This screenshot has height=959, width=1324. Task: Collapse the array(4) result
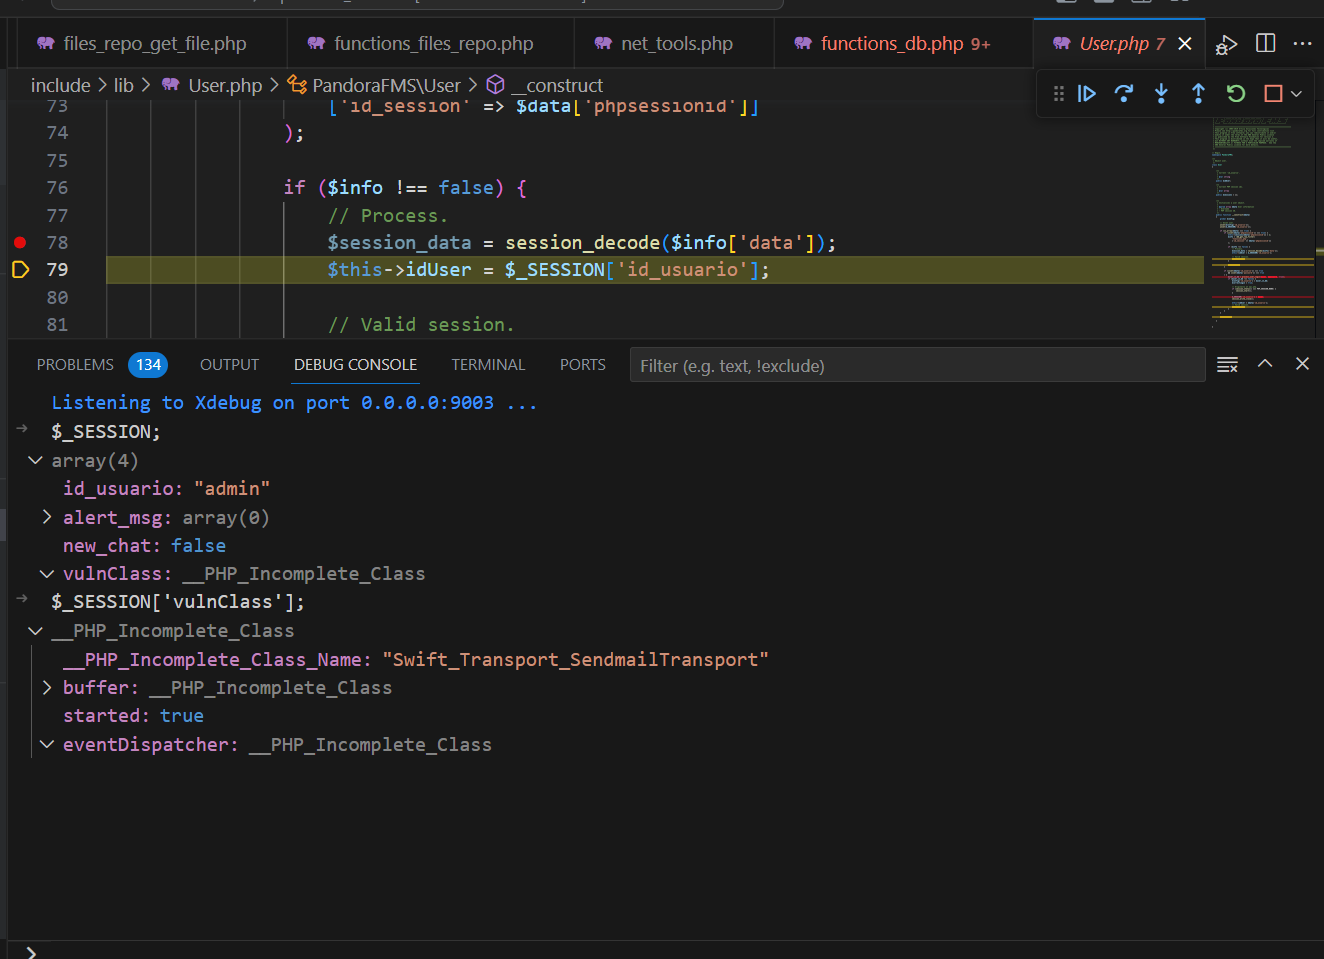click(x=35, y=461)
